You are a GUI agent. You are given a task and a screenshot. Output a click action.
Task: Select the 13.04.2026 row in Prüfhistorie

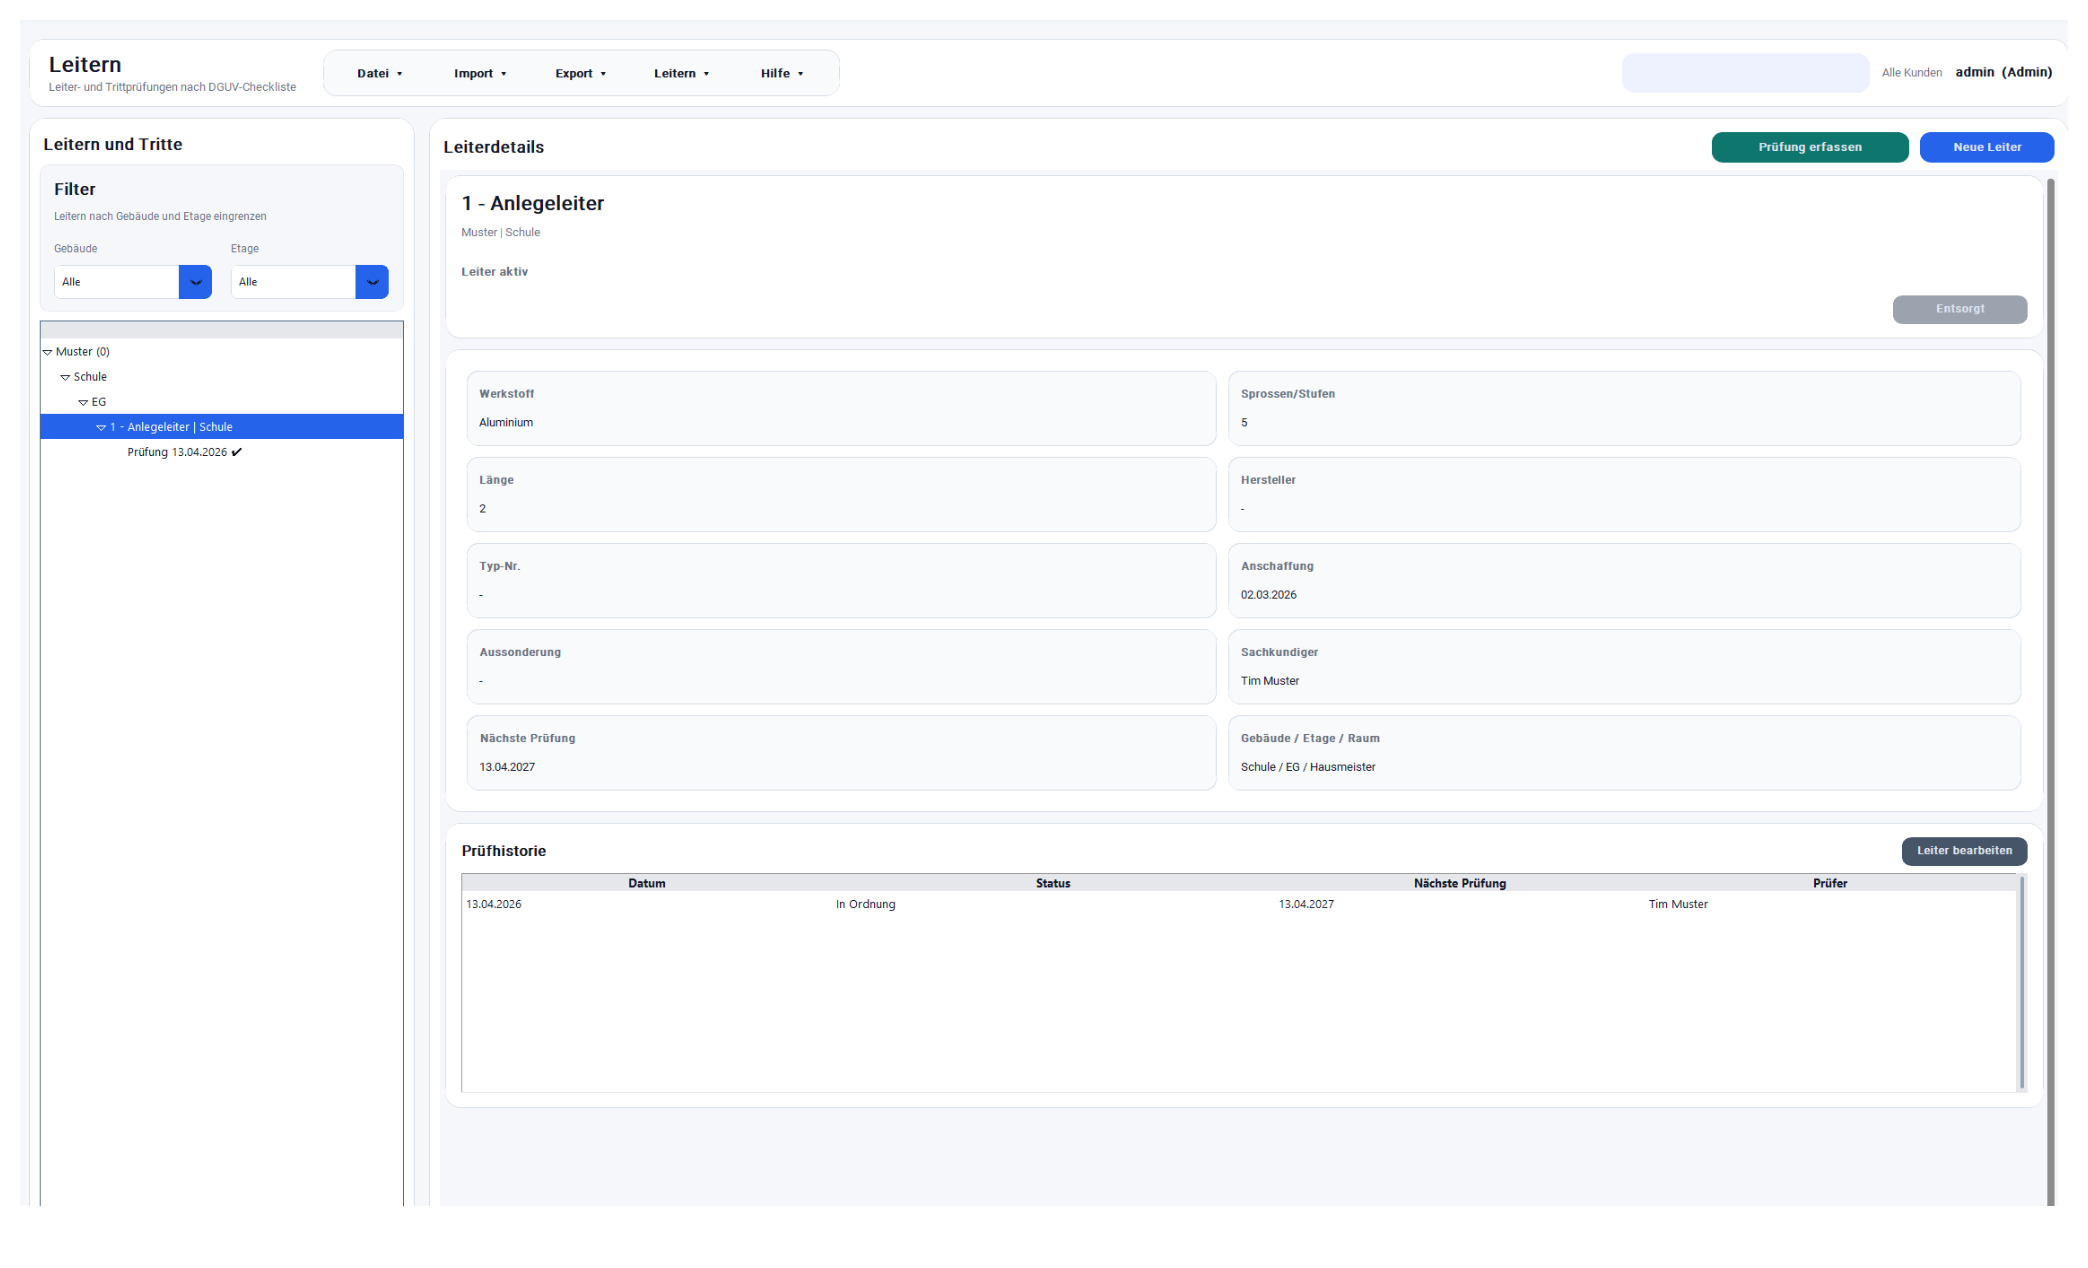point(494,904)
